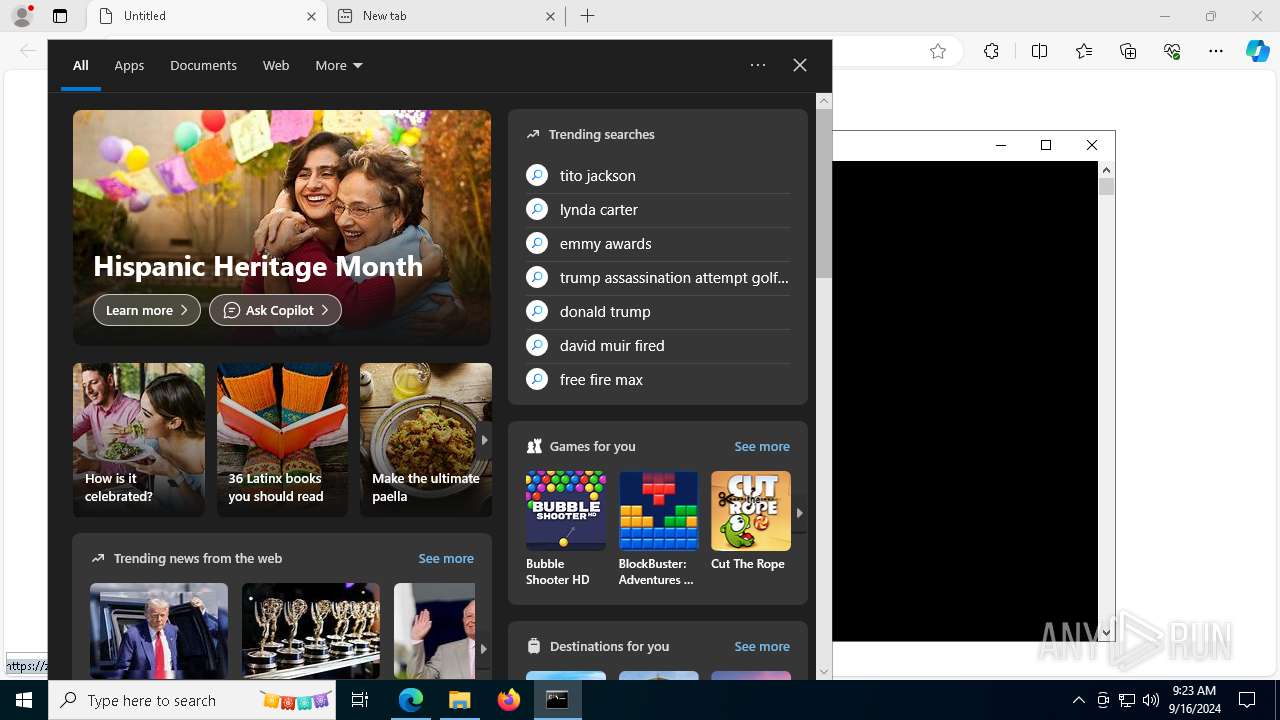This screenshot has width=1280, height=720.
Task: Expand the More filter dropdown
Action: [x=339, y=65]
